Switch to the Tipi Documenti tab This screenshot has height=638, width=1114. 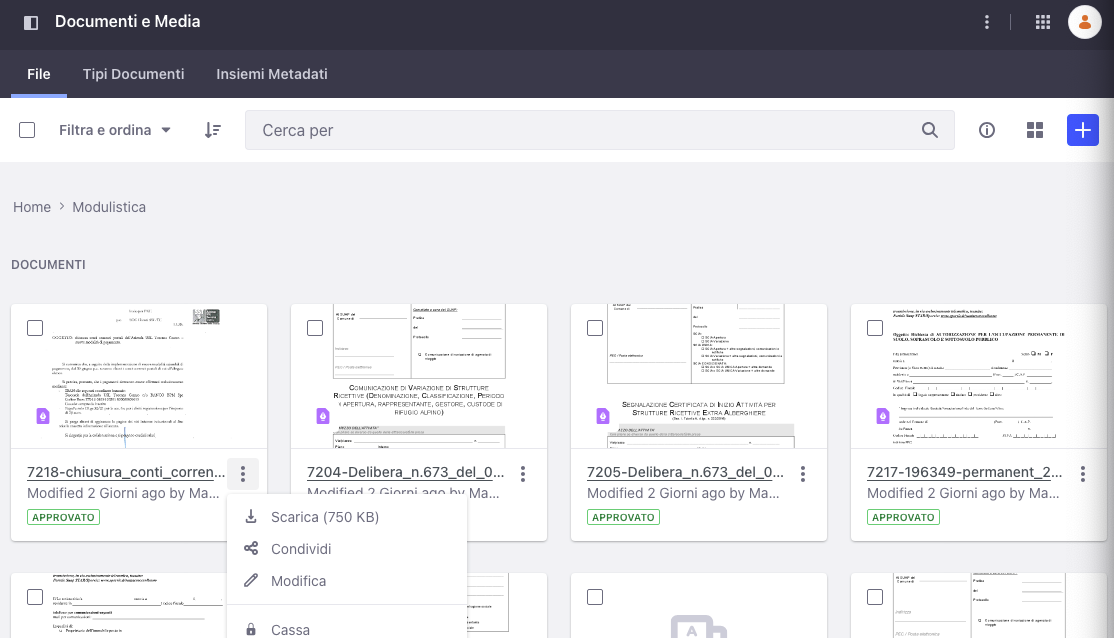click(133, 74)
